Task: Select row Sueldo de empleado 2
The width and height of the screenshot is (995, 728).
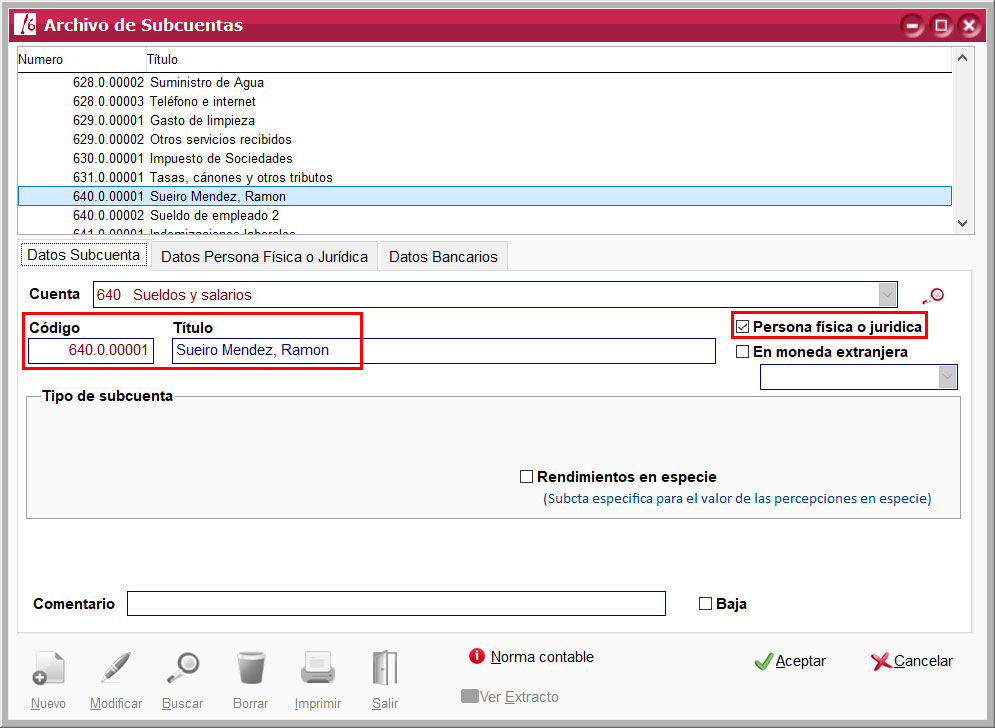Action: [x=485, y=215]
